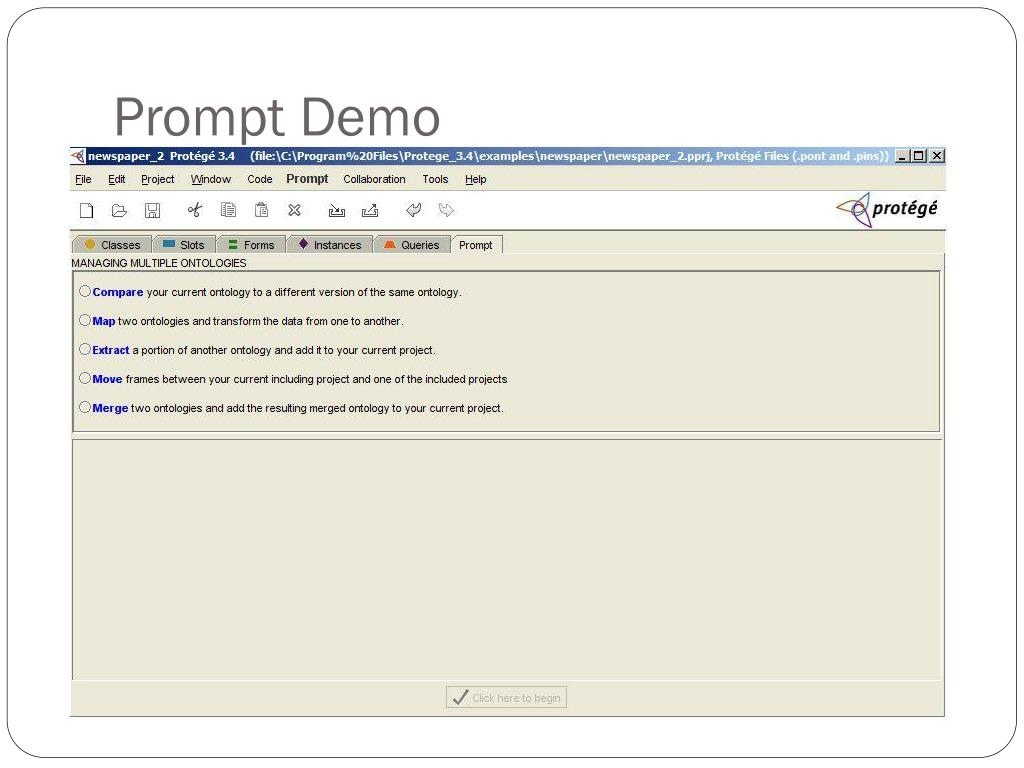Switch to the Forms tab
The height and width of the screenshot is (768, 1024).
(251, 244)
